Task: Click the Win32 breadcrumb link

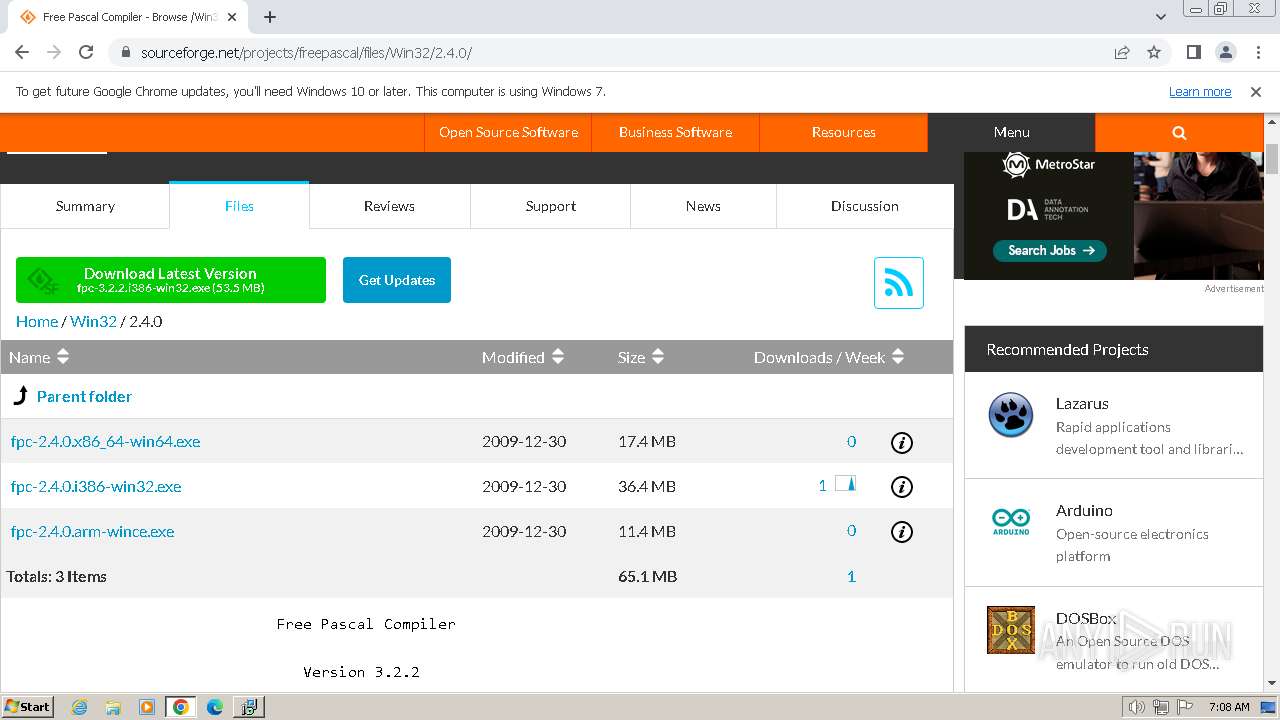Action: click(x=93, y=321)
